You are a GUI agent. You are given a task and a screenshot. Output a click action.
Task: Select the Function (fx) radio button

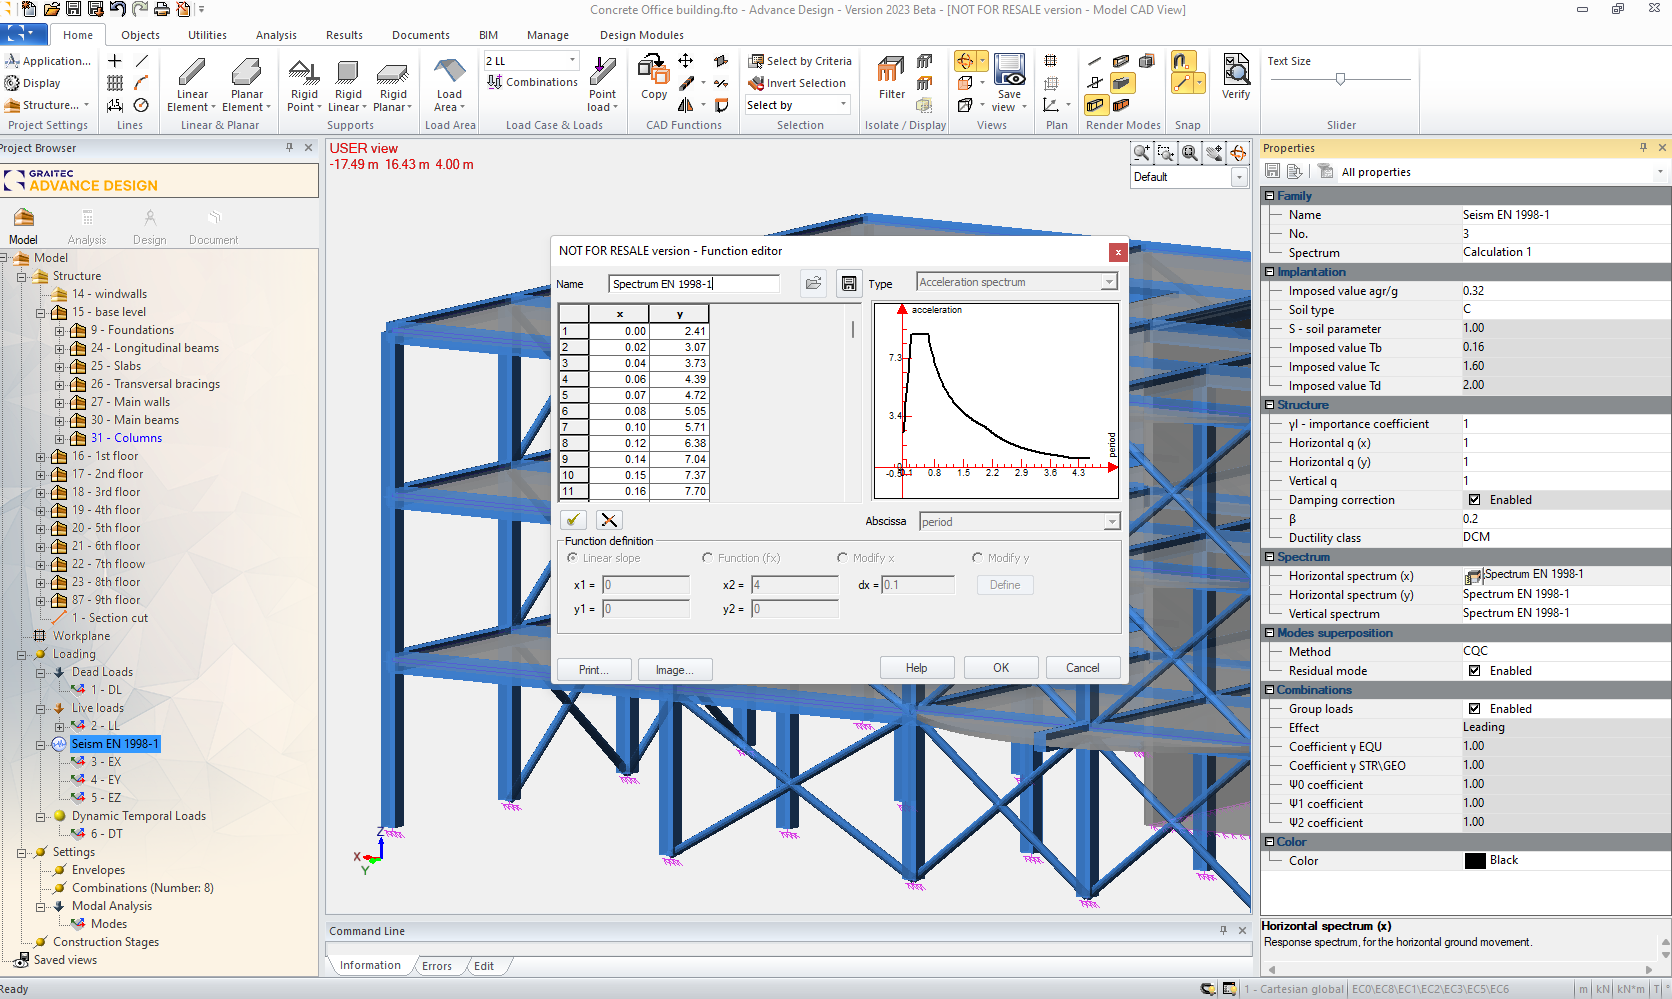pos(707,558)
